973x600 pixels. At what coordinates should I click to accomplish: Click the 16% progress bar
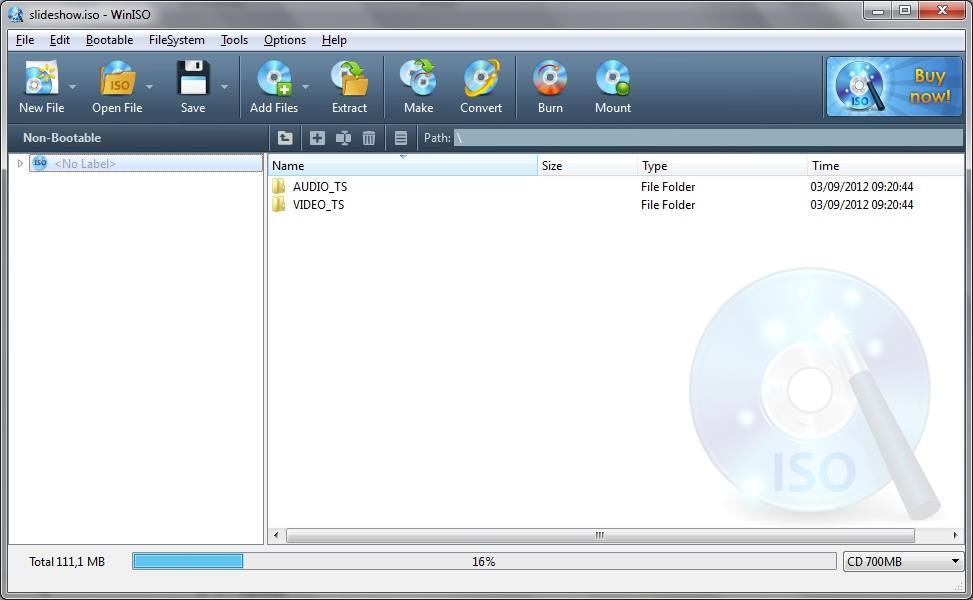[483, 561]
